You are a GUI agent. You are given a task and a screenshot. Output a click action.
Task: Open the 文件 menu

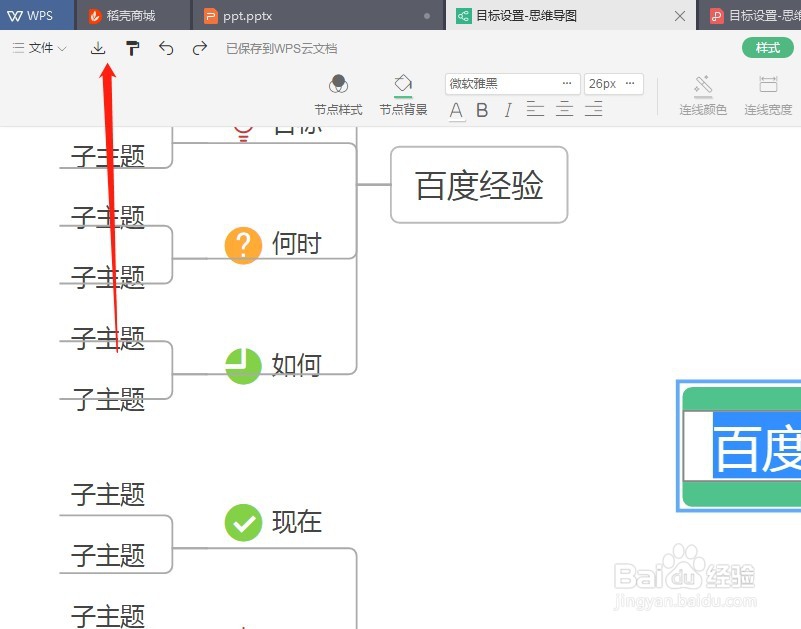[x=39, y=48]
